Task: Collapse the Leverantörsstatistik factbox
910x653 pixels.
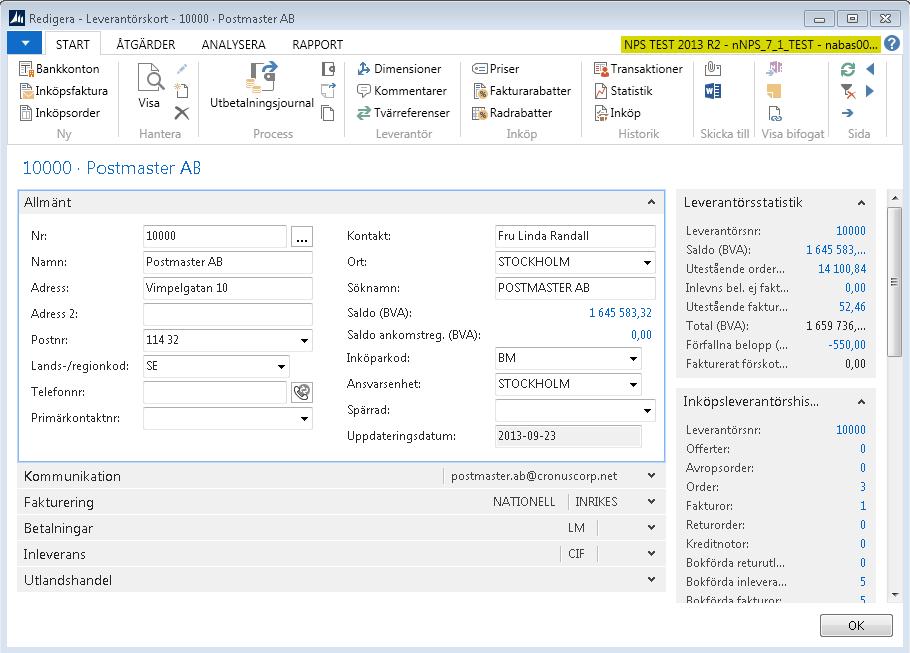Action: [861, 203]
